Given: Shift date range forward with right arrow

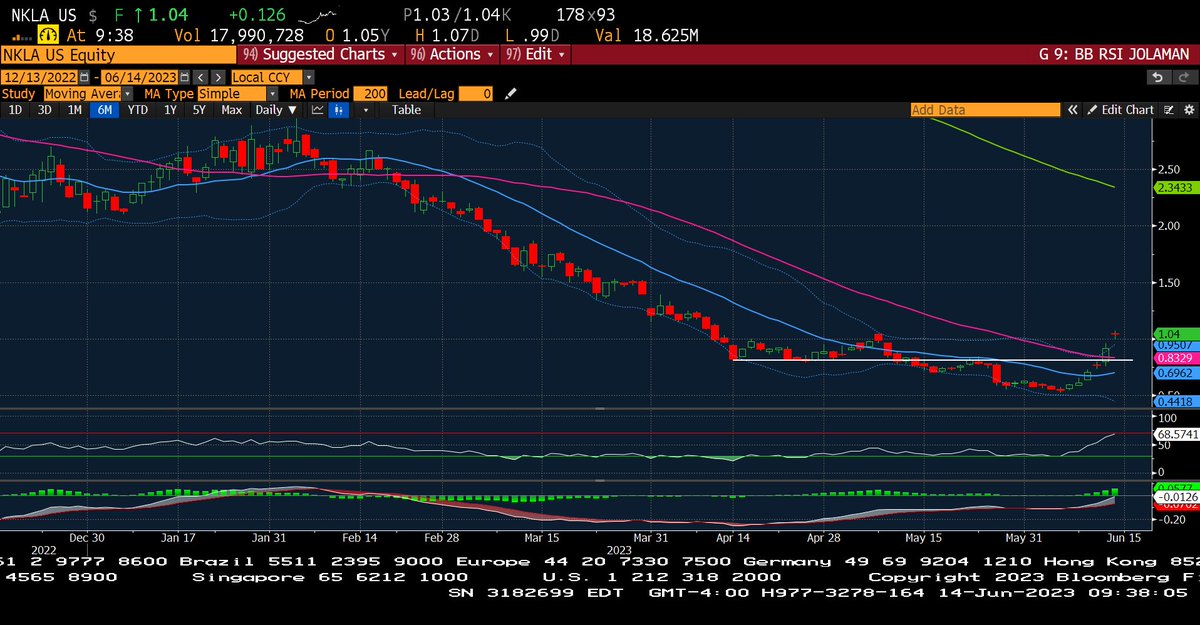Looking at the screenshot, I should click(x=217, y=77).
